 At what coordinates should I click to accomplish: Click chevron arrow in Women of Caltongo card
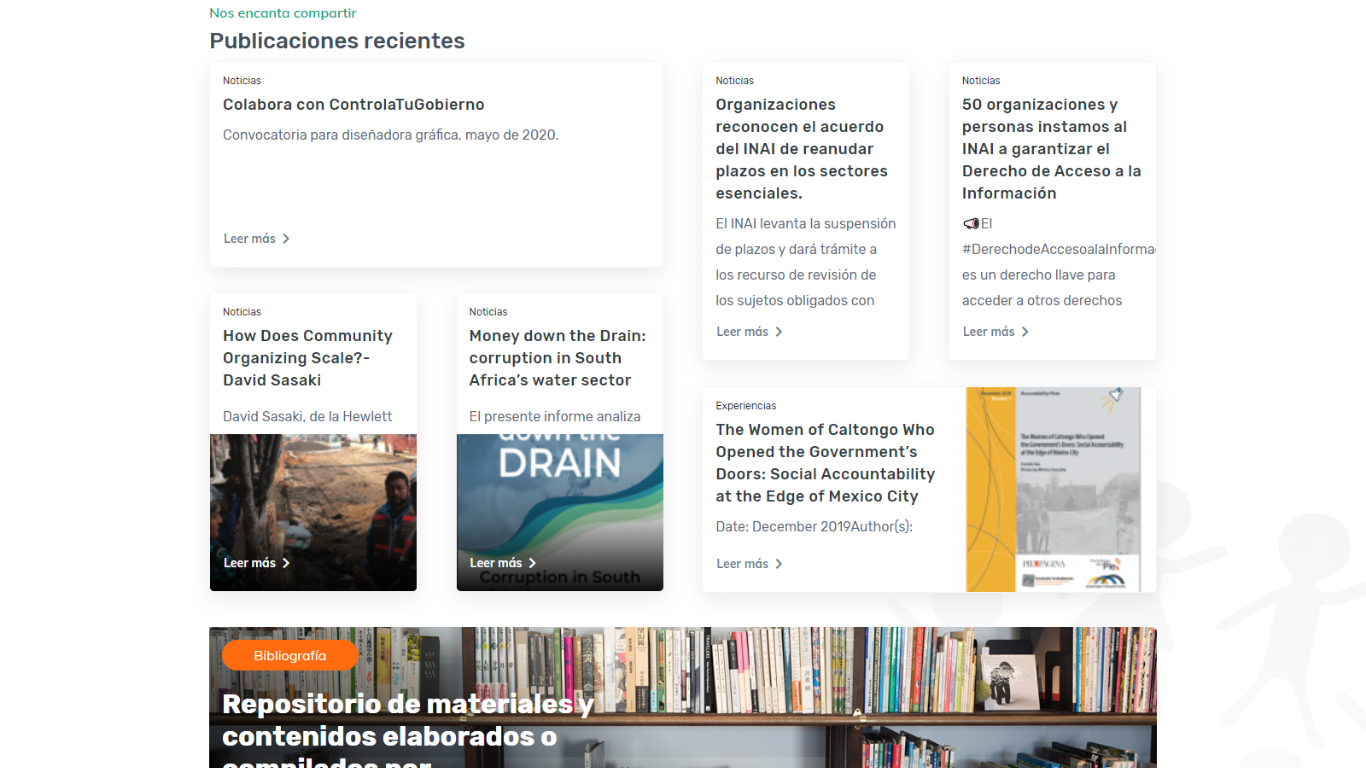coord(779,564)
